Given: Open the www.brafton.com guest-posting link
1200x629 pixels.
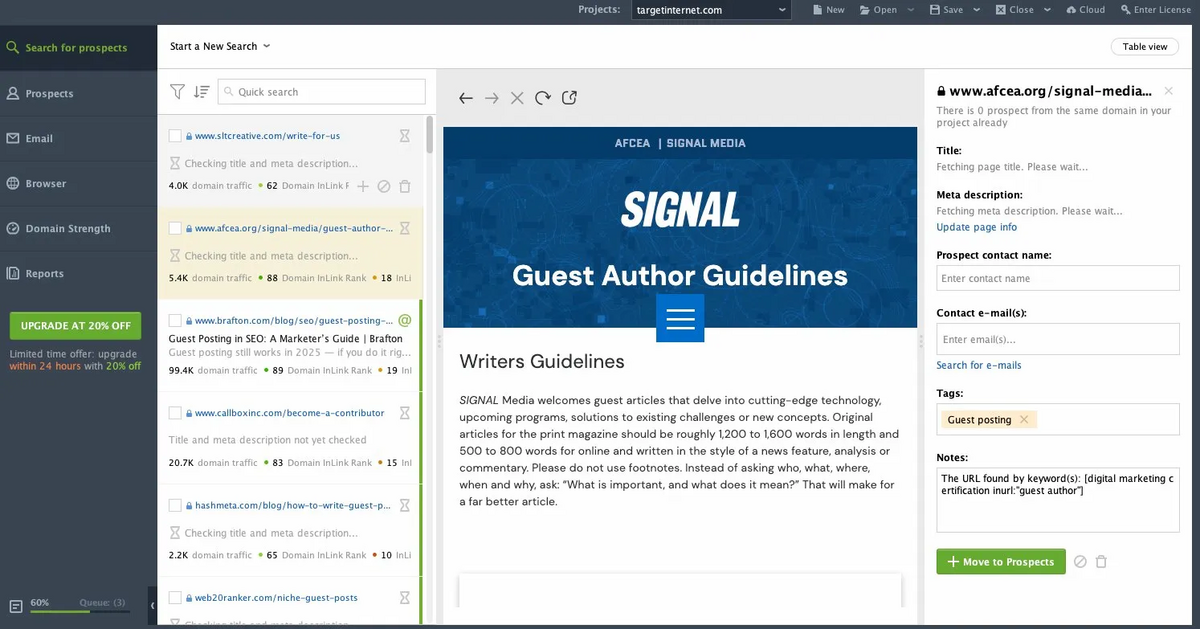Looking at the screenshot, I should pos(294,321).
